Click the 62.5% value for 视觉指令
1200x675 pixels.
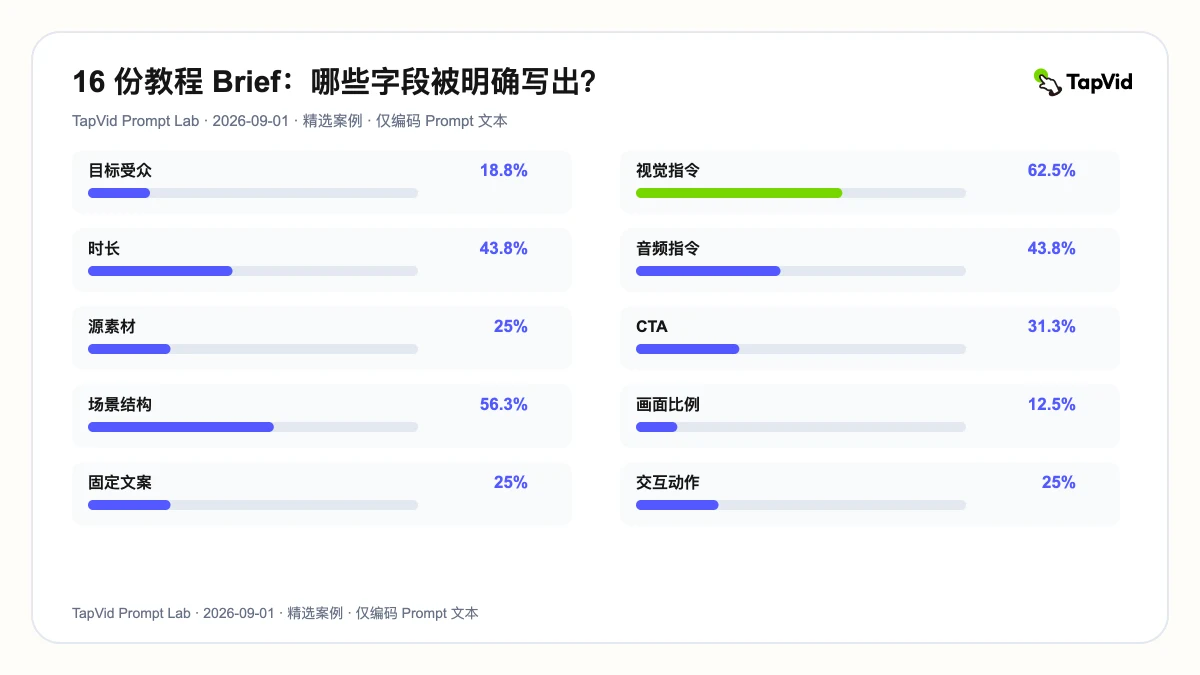click(x=1052, y=171)
